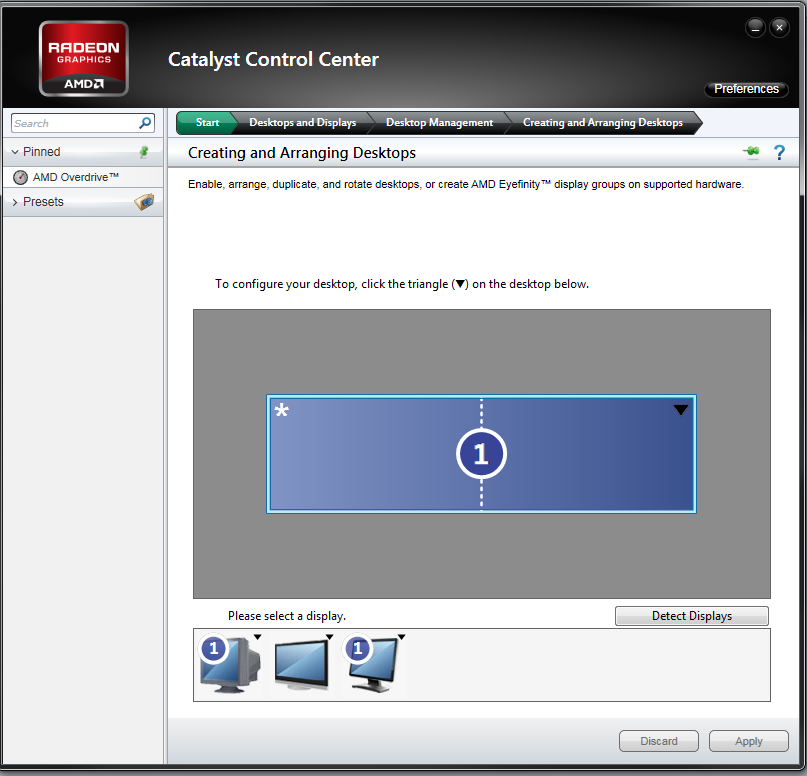Open help with the question mark icon
807x776 pixels.
tap(779, 153)
